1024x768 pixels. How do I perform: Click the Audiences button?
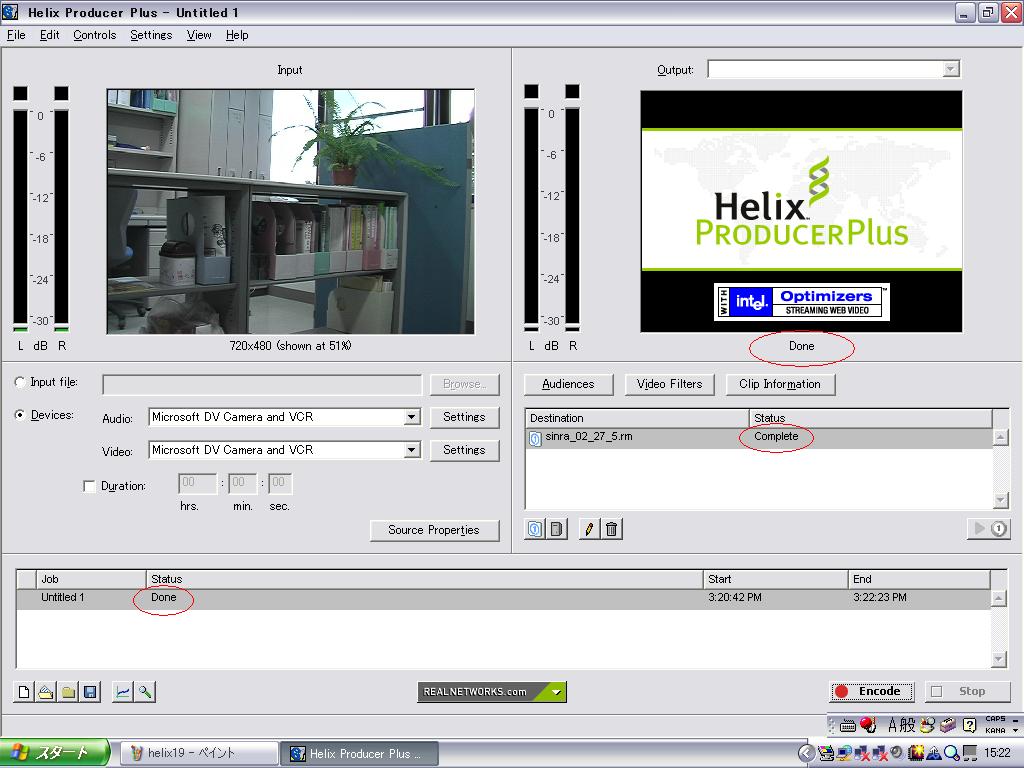click(568, 384)
